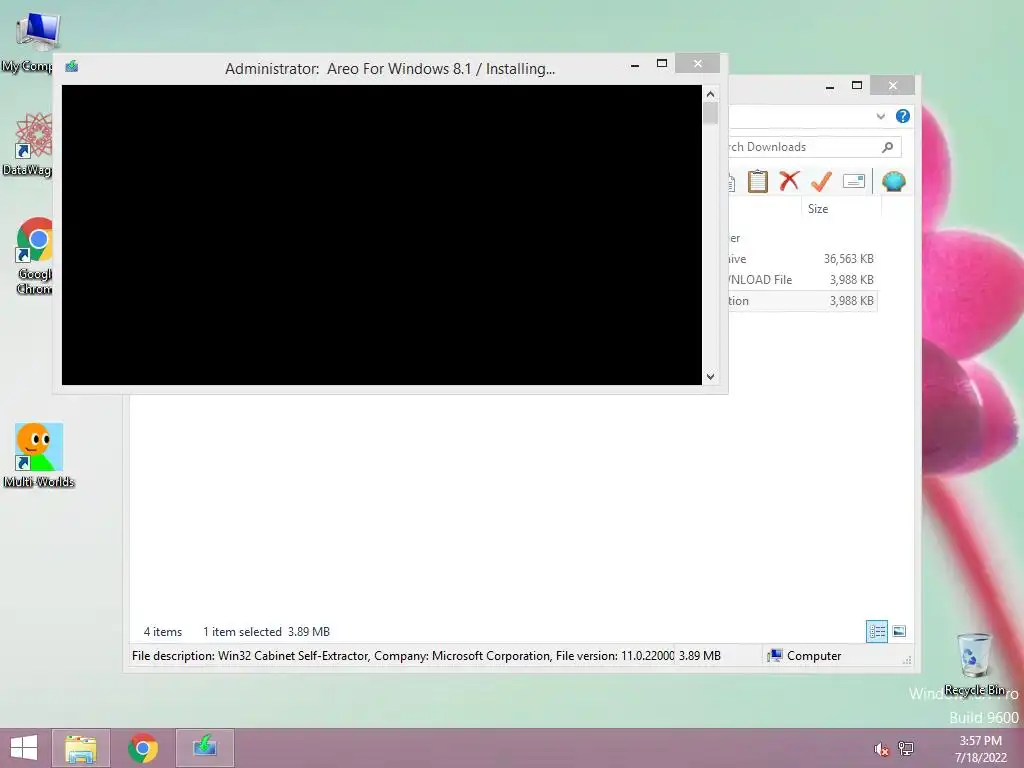Open Explorer help with blue question mark
This screenshot has height=768, width=1024.
tap(903, 116)
